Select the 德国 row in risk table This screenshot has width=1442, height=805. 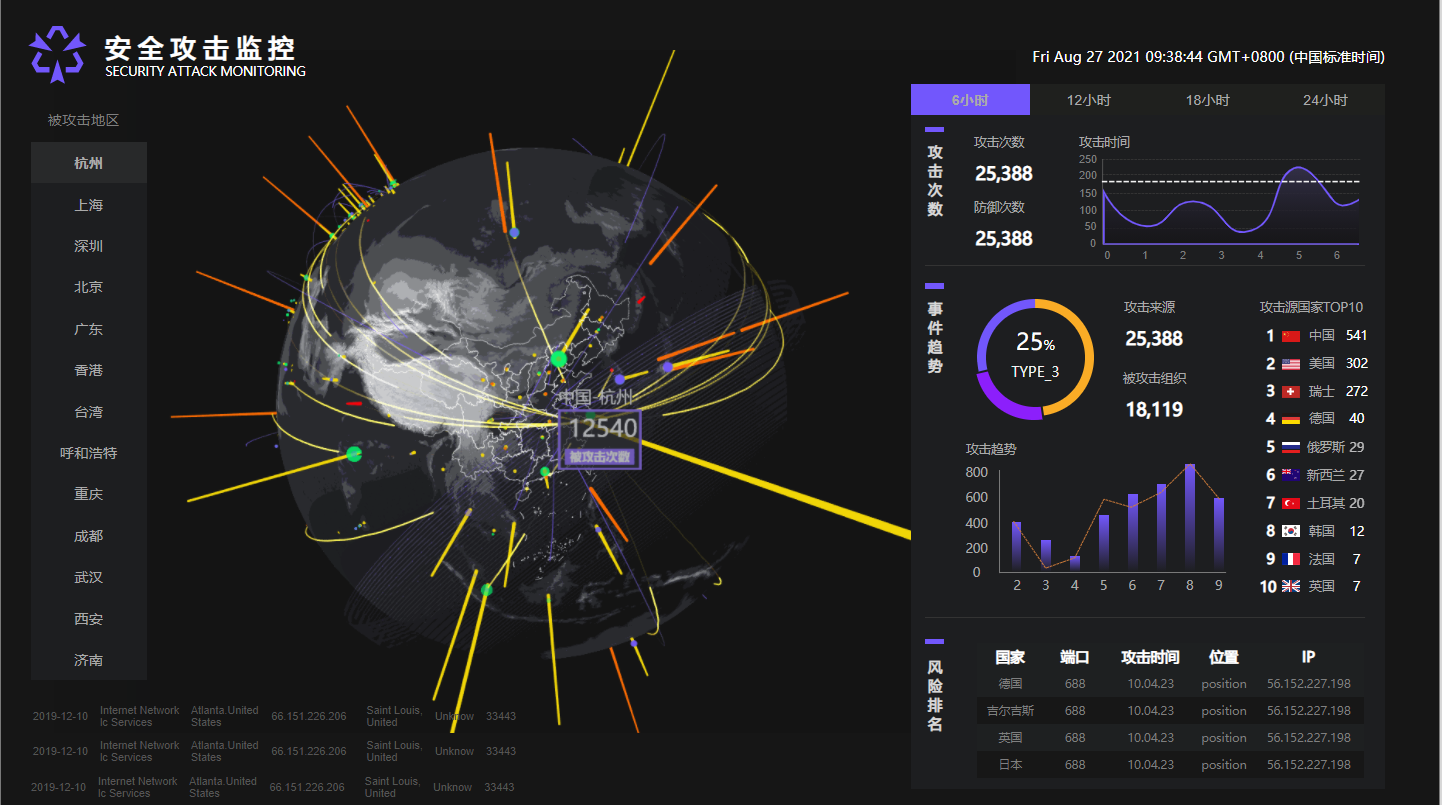pos(1170,684)
